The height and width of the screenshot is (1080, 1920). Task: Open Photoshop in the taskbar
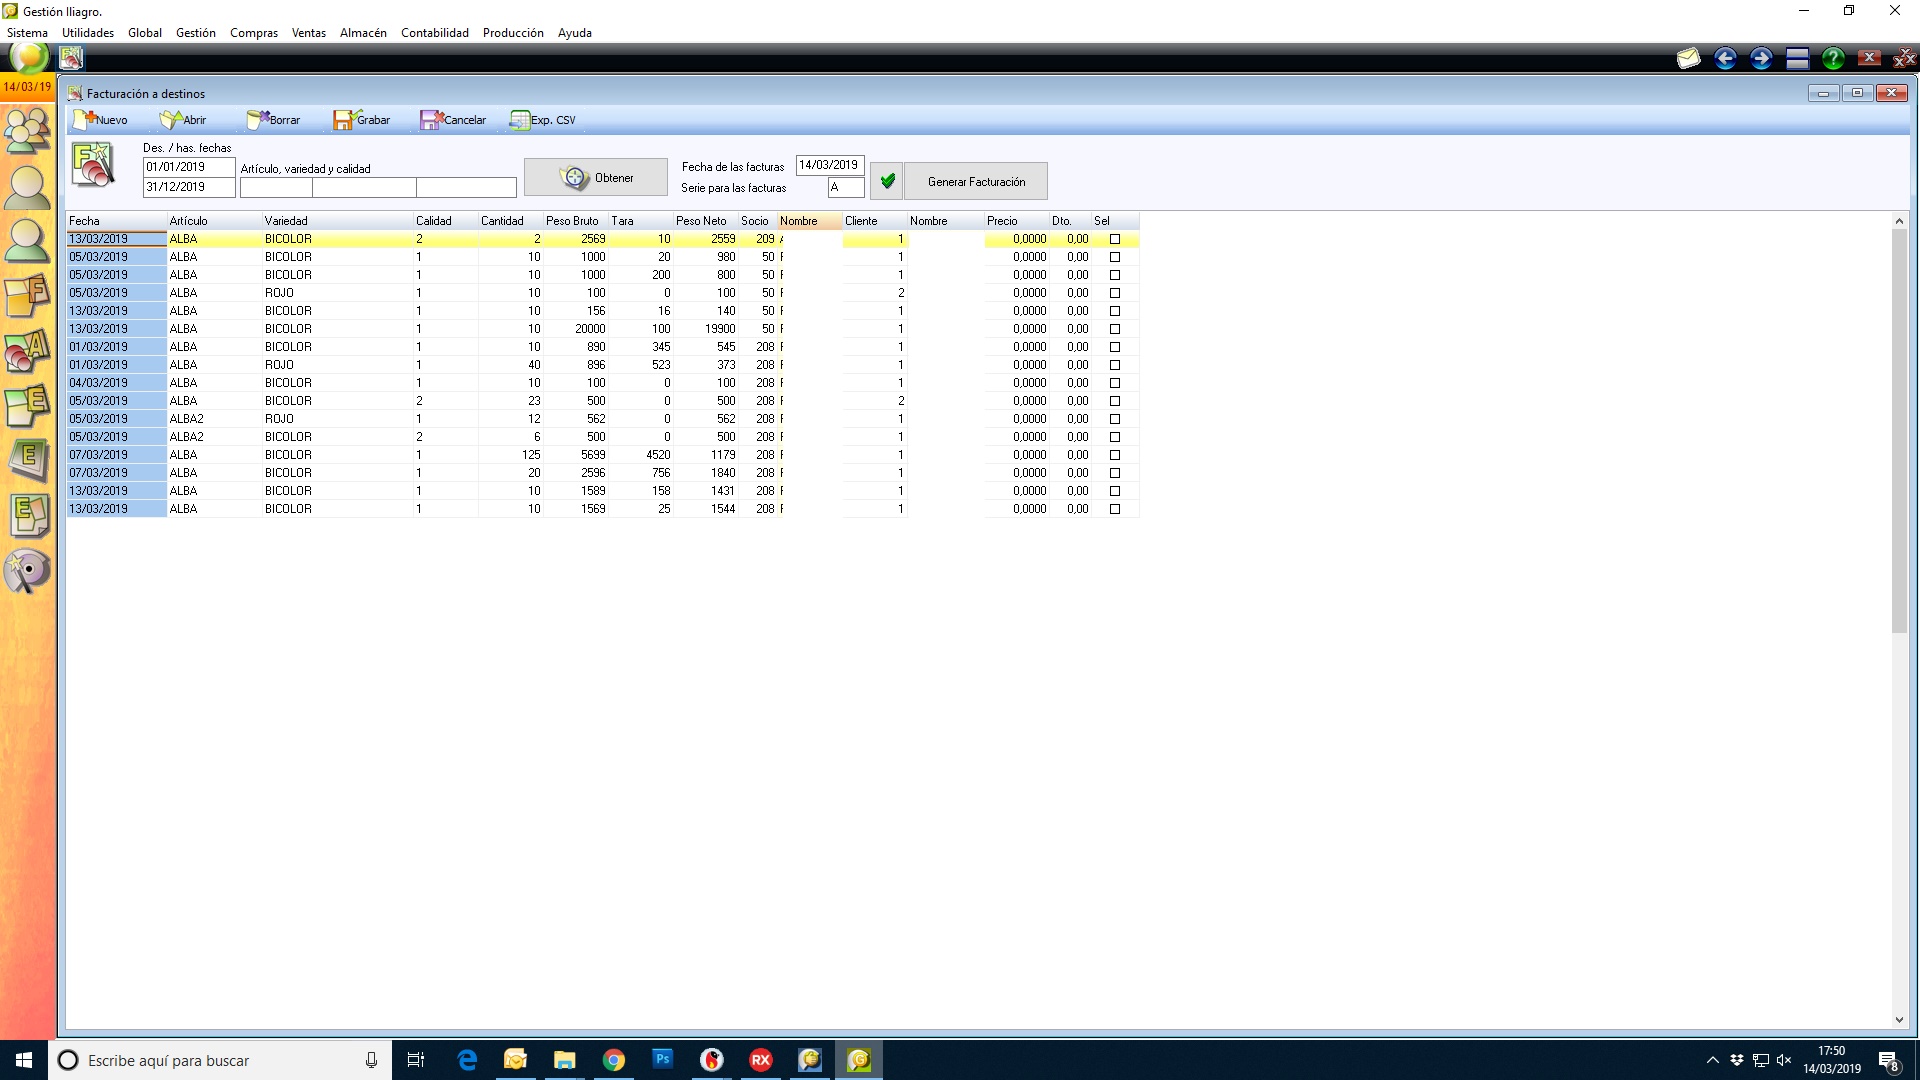coord(663,1060)
